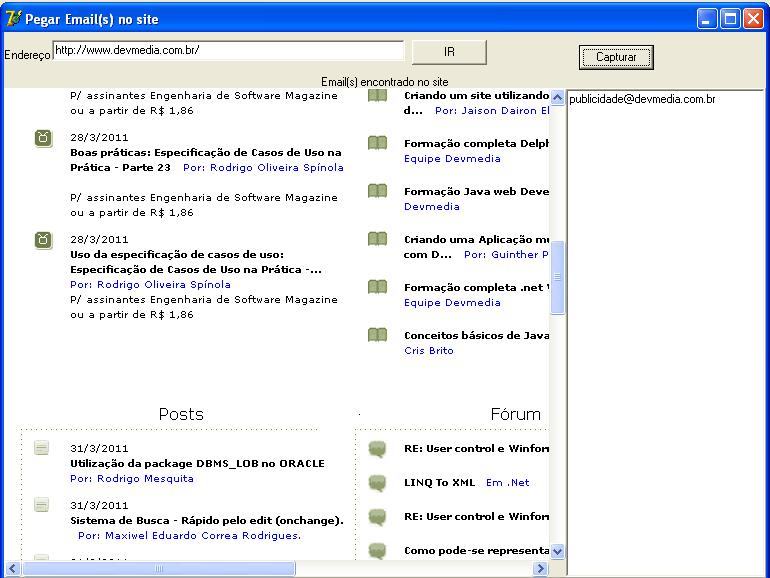Viewport: 770px width, 578px height.
Task: Click the vertical scrollbar down arrow
Action: coord(557,550)
